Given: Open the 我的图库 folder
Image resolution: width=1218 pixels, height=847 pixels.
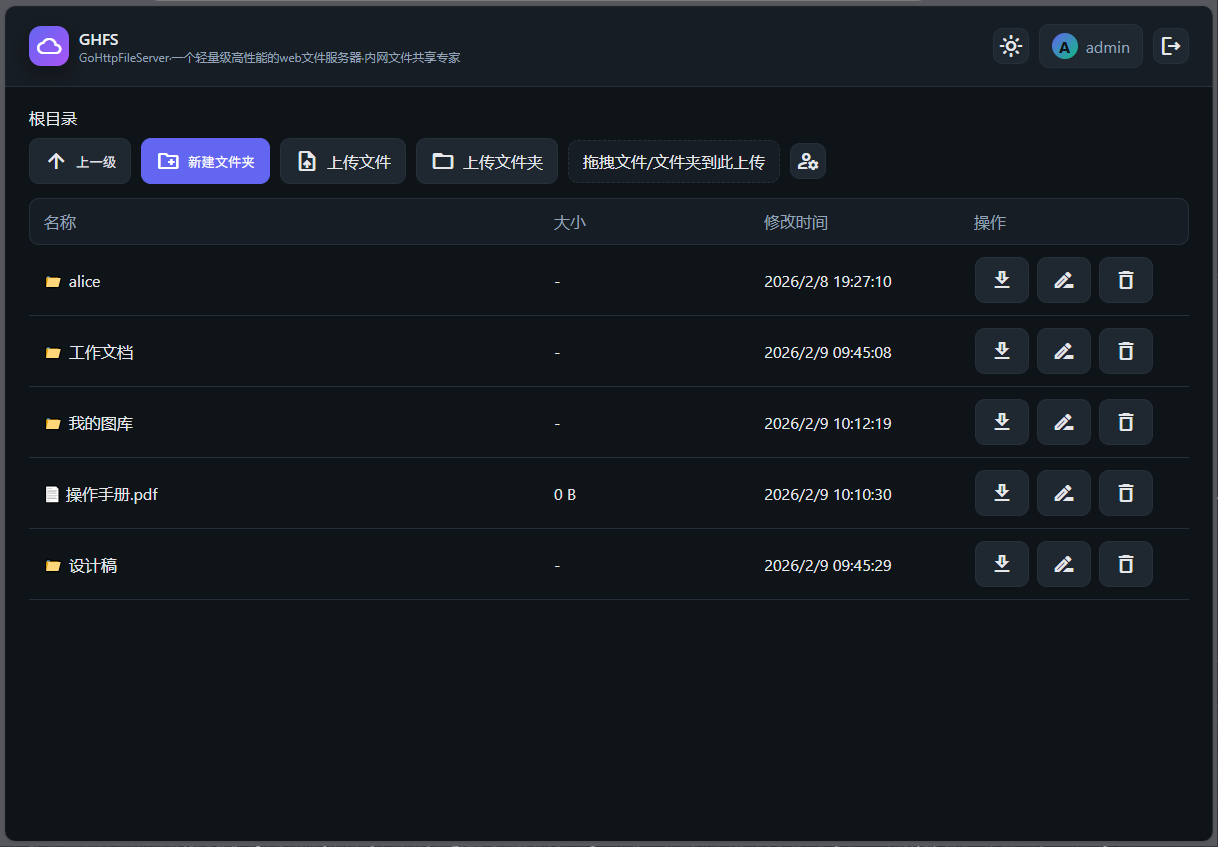Looking at the screenshot, I should tap(100, 424).
